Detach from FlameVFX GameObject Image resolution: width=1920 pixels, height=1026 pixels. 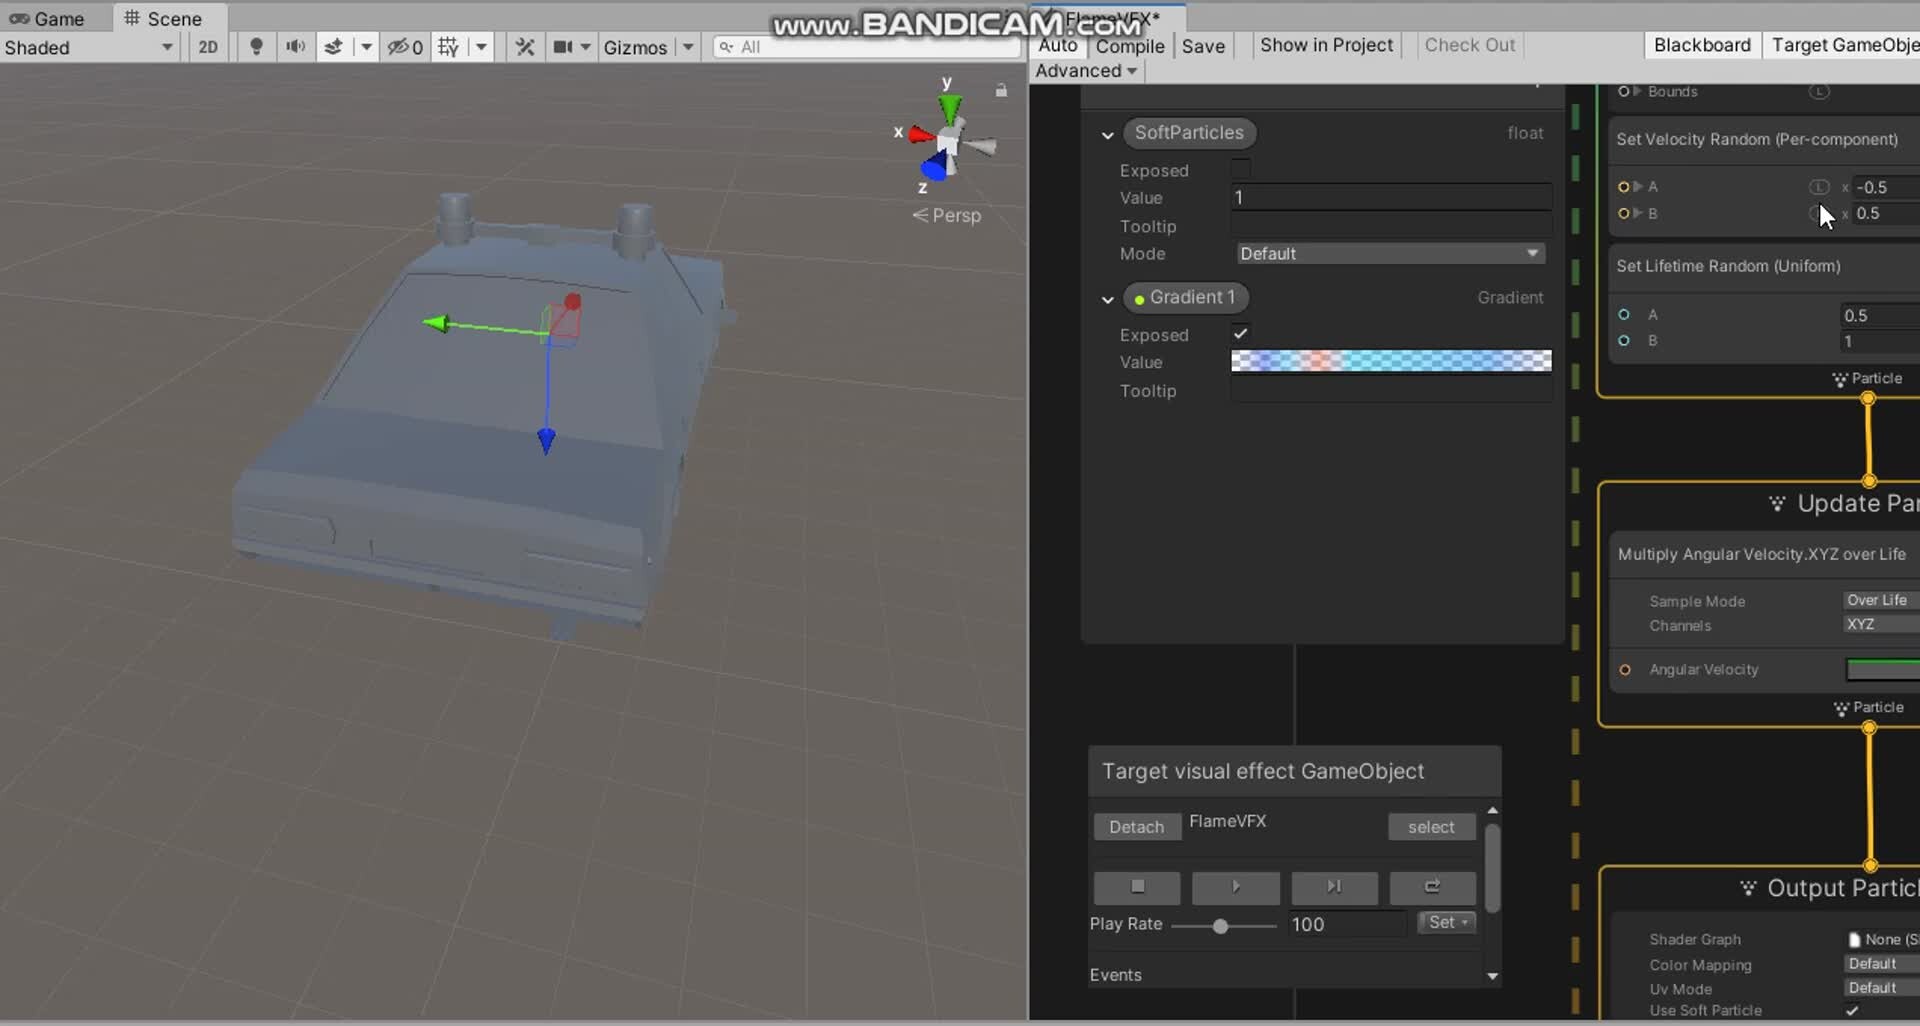tap(1136, 827)
